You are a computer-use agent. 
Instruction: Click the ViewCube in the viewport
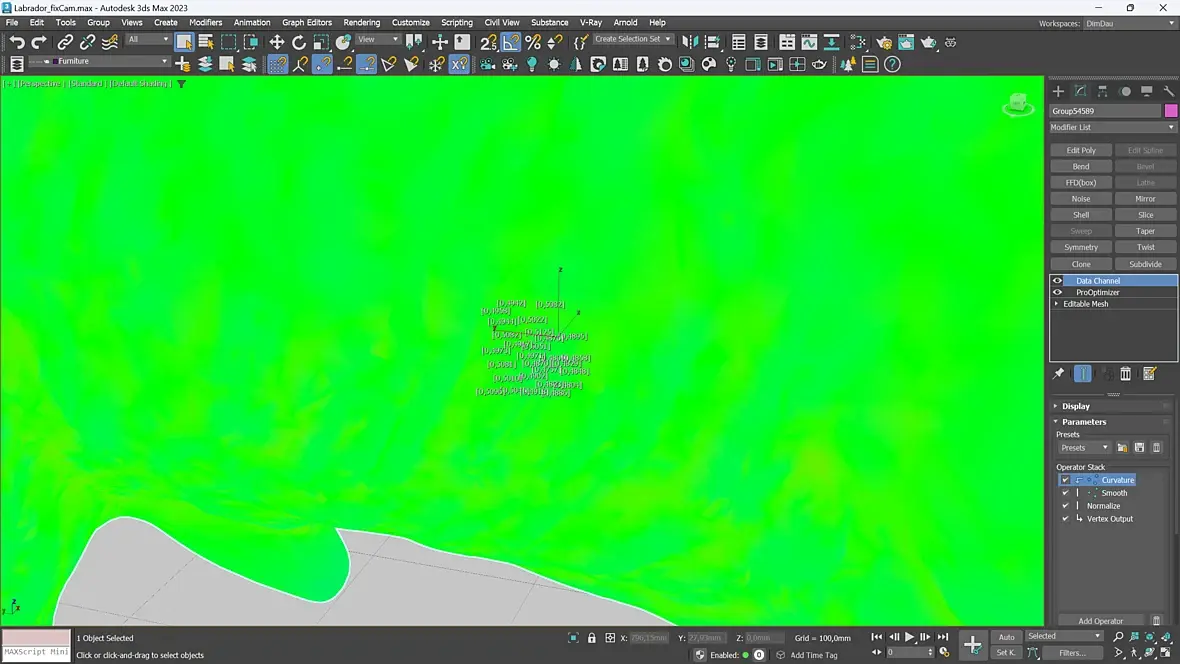pyautogui.click(x=1017, y=105)
